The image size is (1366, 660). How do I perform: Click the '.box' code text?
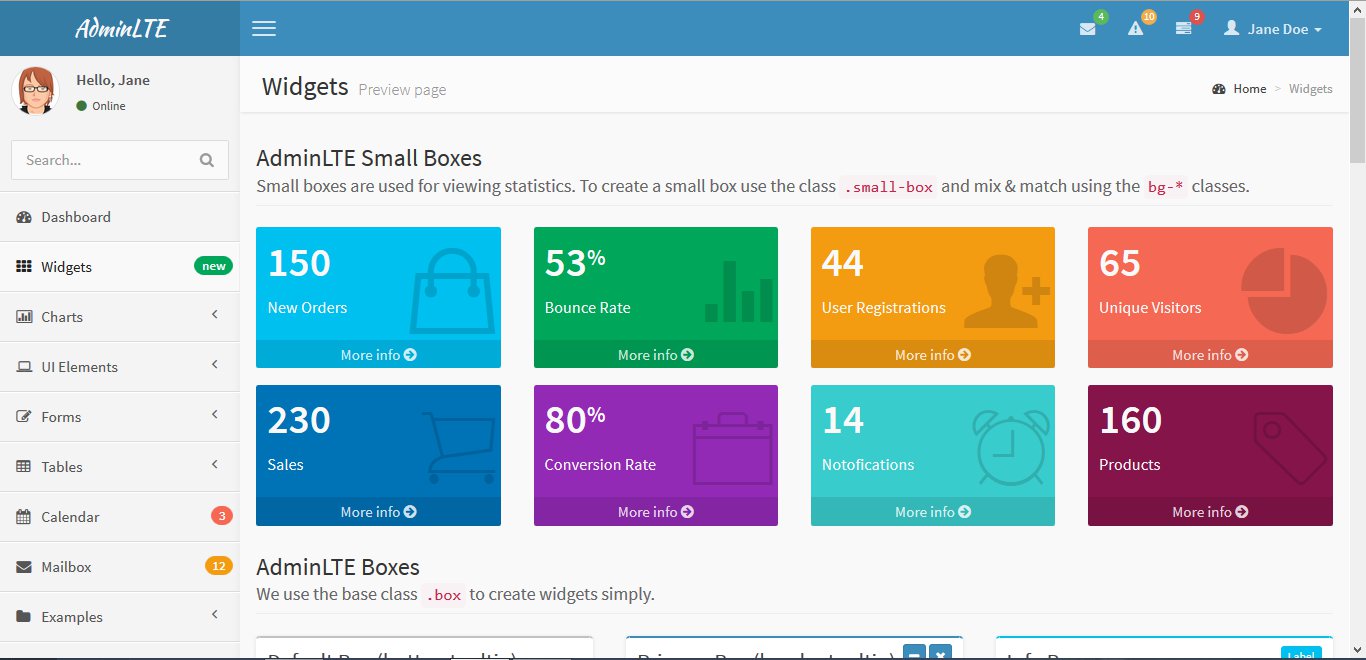point(443,595)
